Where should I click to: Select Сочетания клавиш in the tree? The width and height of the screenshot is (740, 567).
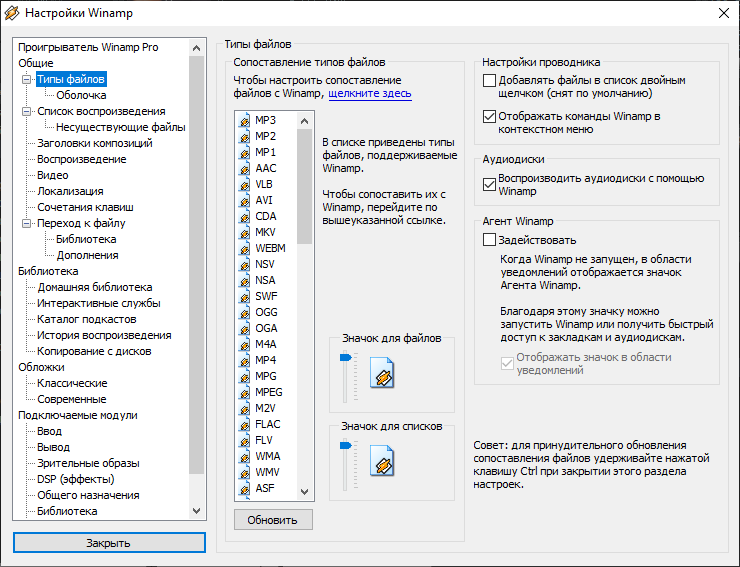tap(85, 207)
